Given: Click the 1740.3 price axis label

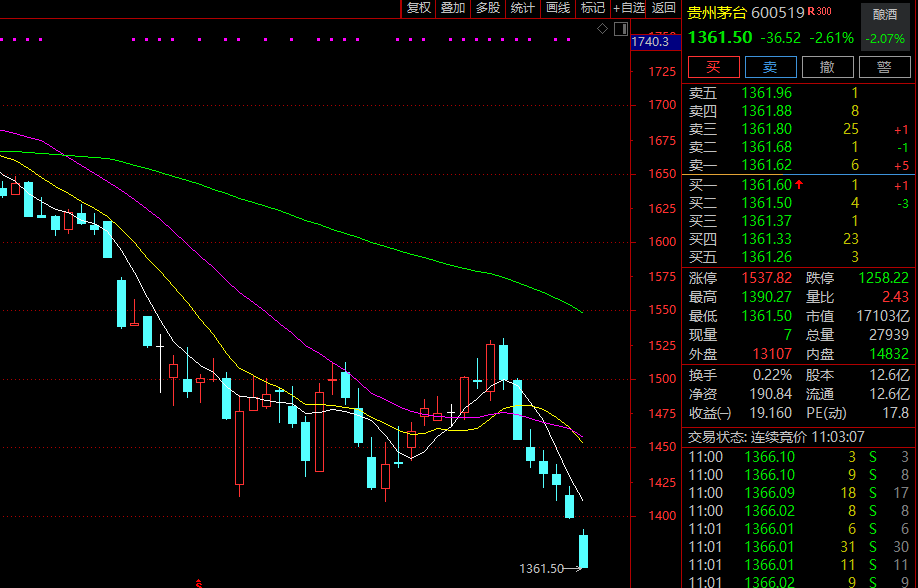Looking at the screenshot, I should point(656,42).
